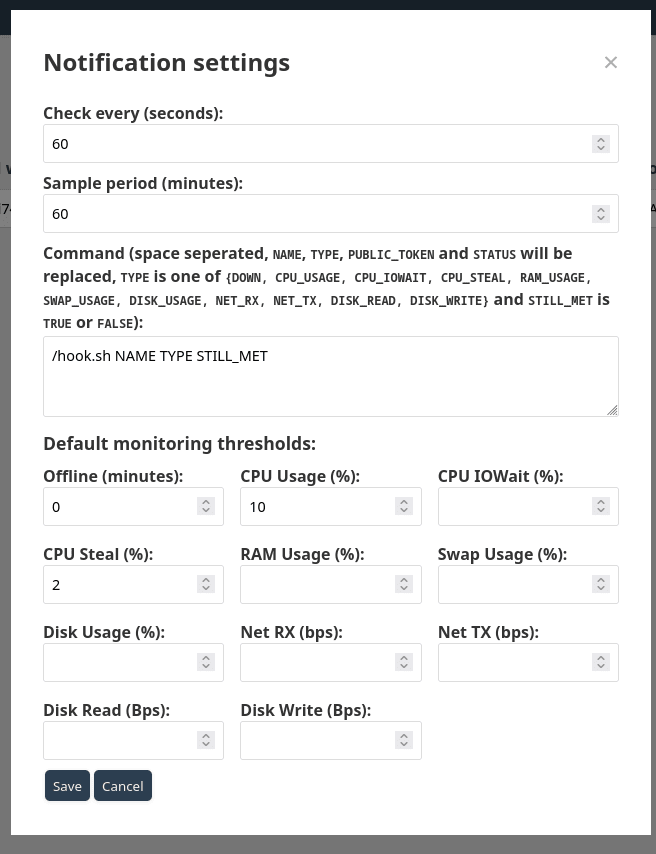Click the Net TX stepper arrows
The image size is (656, 854).
tap(600, 662)
